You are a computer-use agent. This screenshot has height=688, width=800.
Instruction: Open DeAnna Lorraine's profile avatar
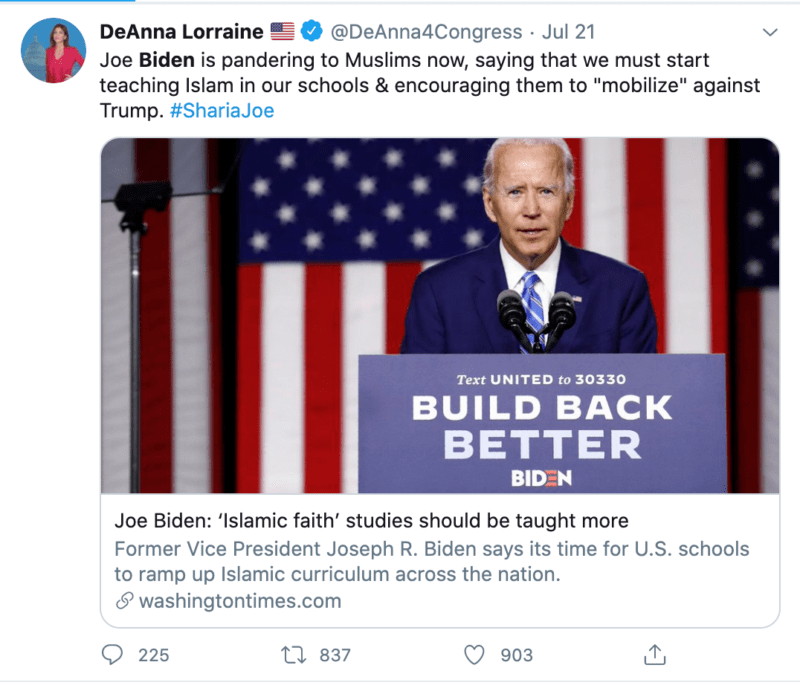53,50
